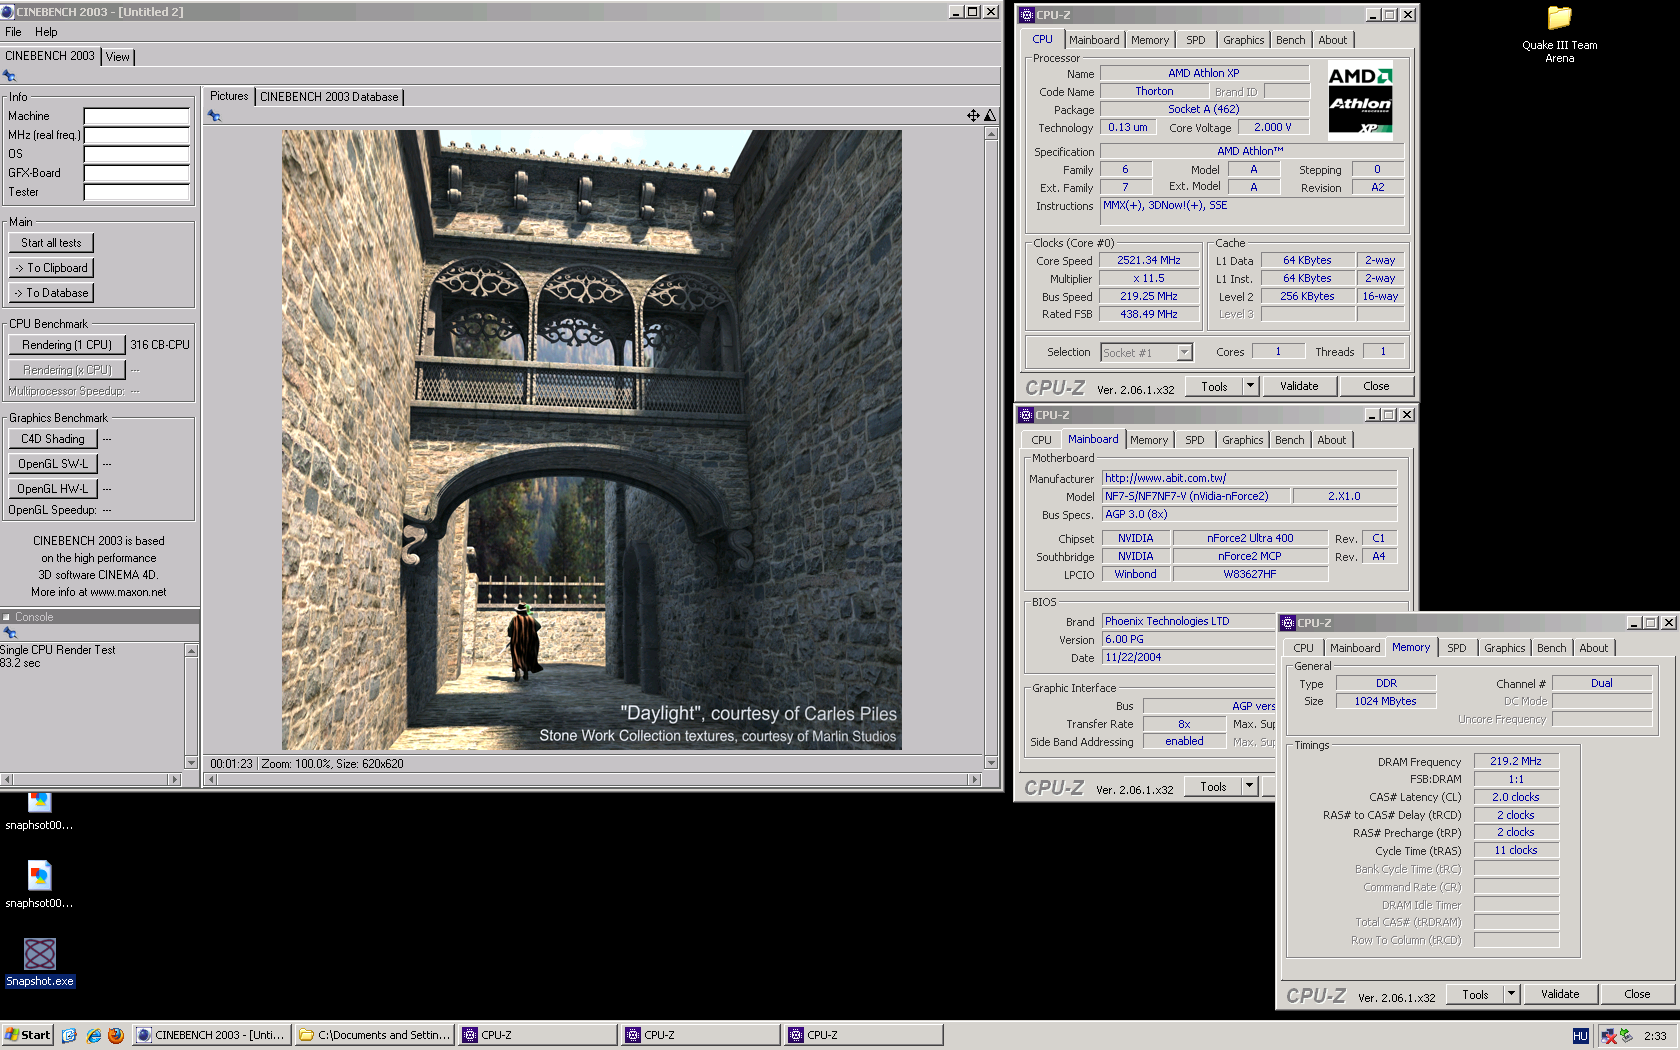This screenshot has width=1680, height=1050.
Task: Click Show Desktop quick launch icon
Action: tap(69, 1035)
